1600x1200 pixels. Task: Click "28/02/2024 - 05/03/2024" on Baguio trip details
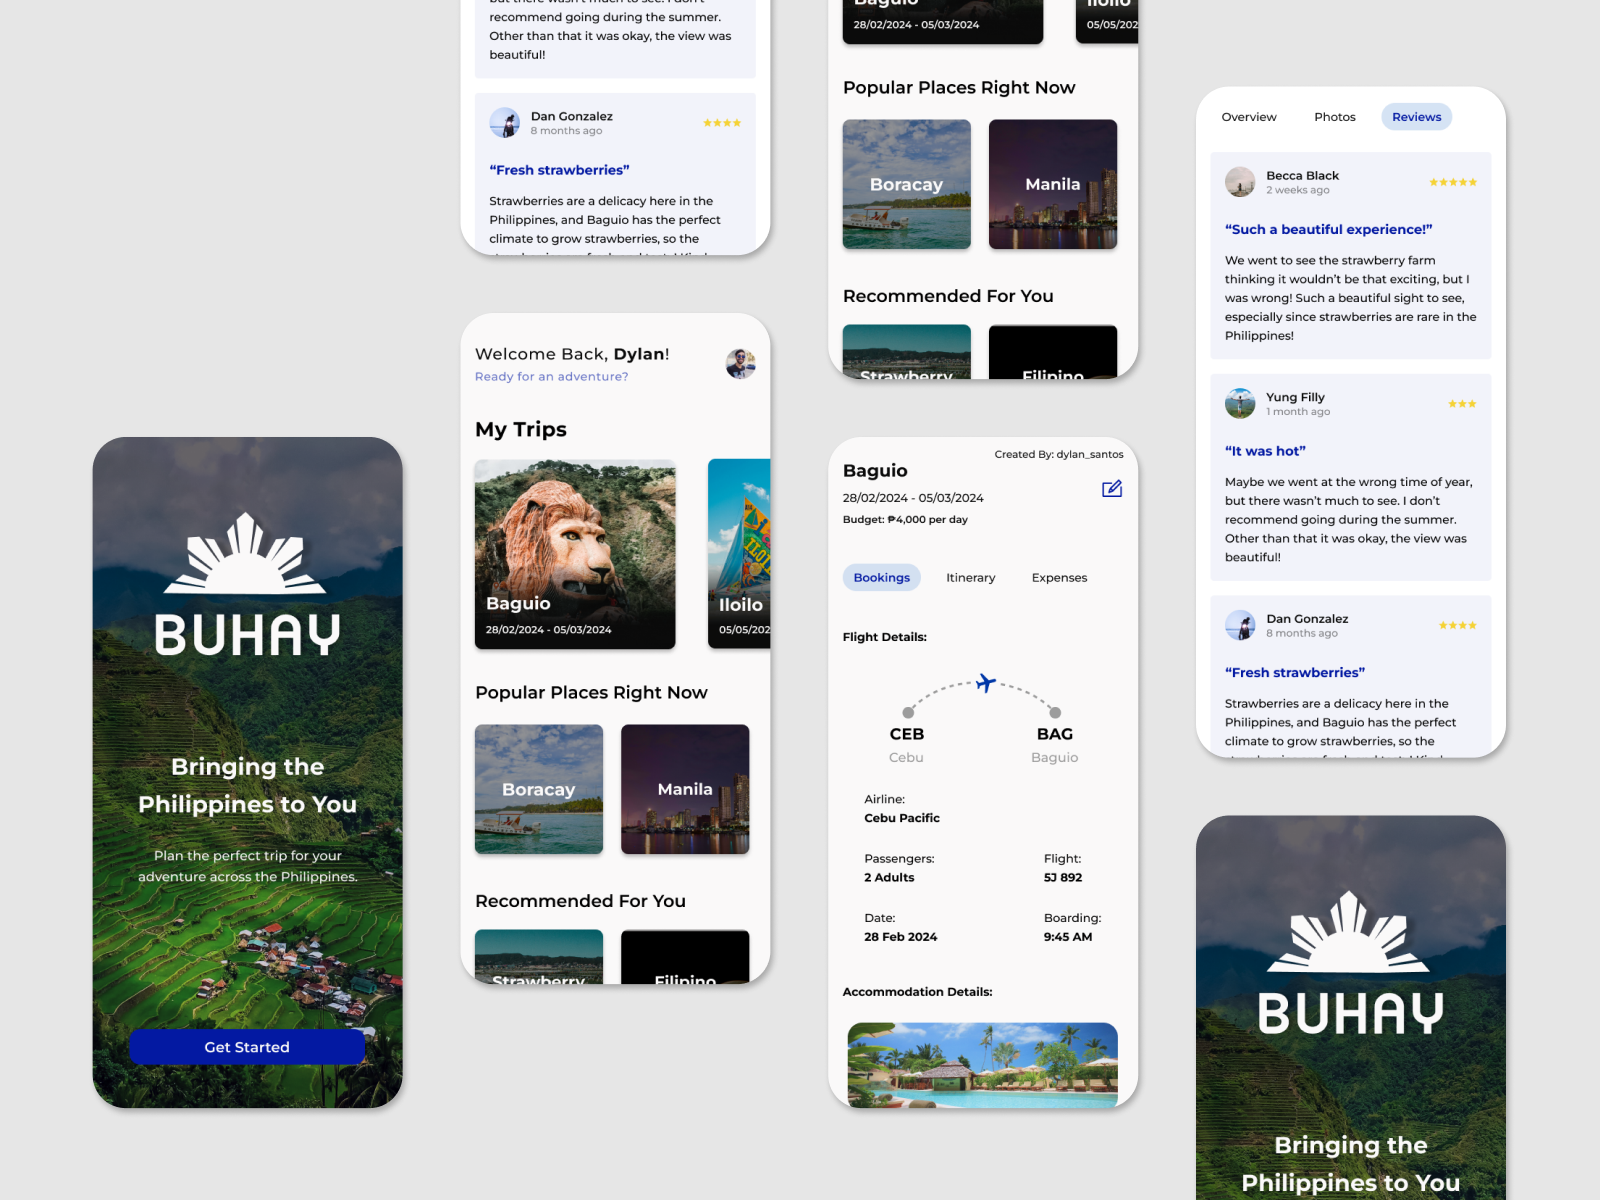coord(913,498)
